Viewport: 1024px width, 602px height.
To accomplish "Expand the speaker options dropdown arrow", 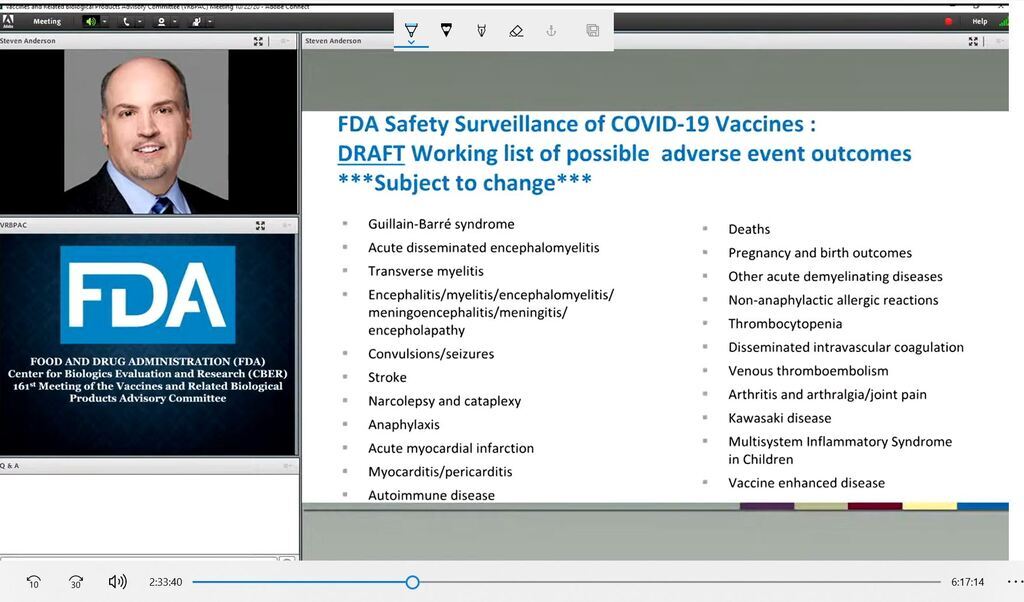I will point(104,21).
